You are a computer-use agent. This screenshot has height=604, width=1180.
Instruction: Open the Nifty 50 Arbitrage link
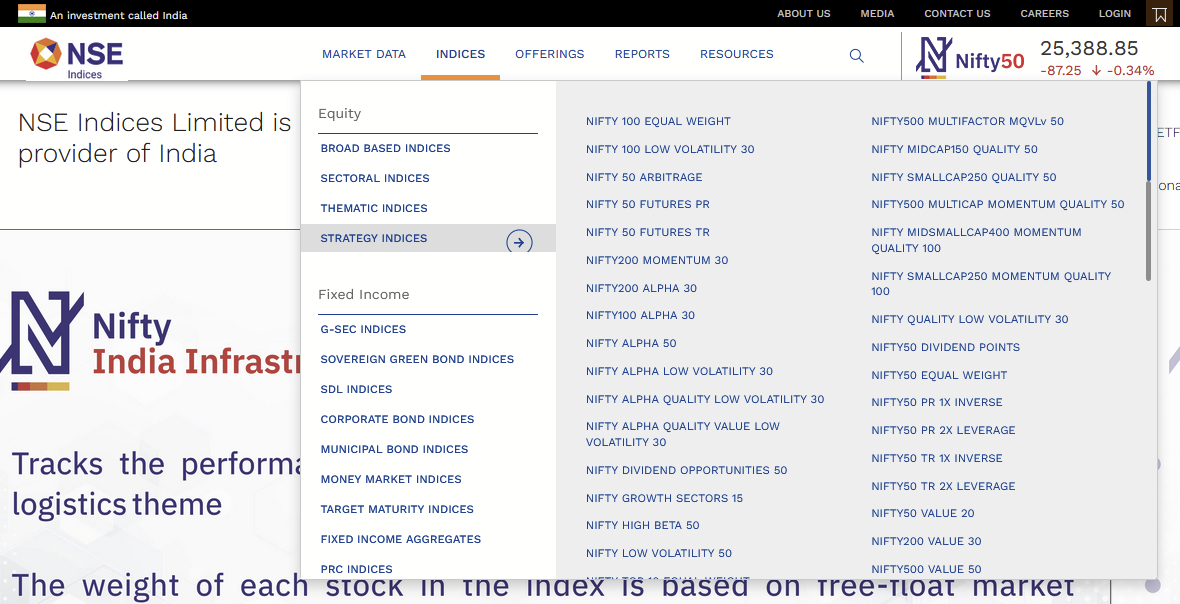[x=644, y=177]
